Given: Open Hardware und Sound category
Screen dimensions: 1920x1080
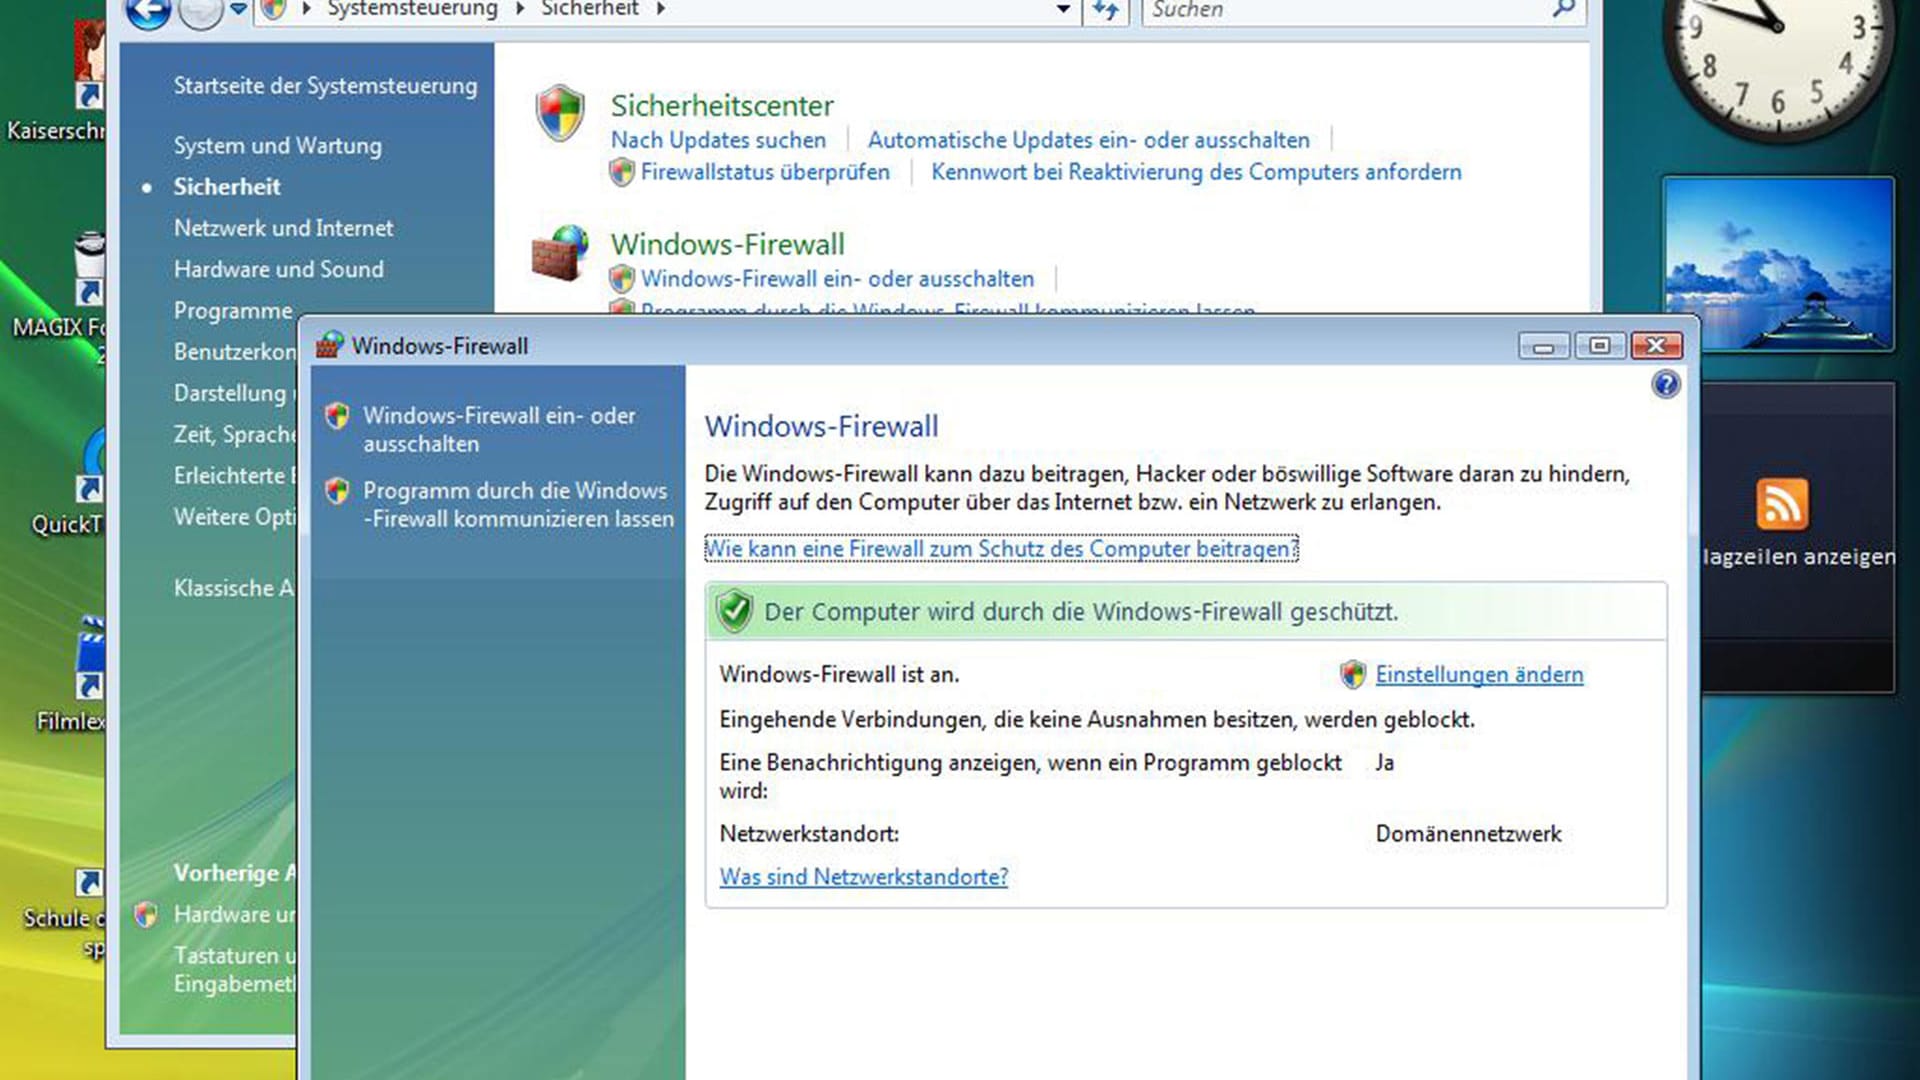Looking at the screenshot, I should pos(278,269).
